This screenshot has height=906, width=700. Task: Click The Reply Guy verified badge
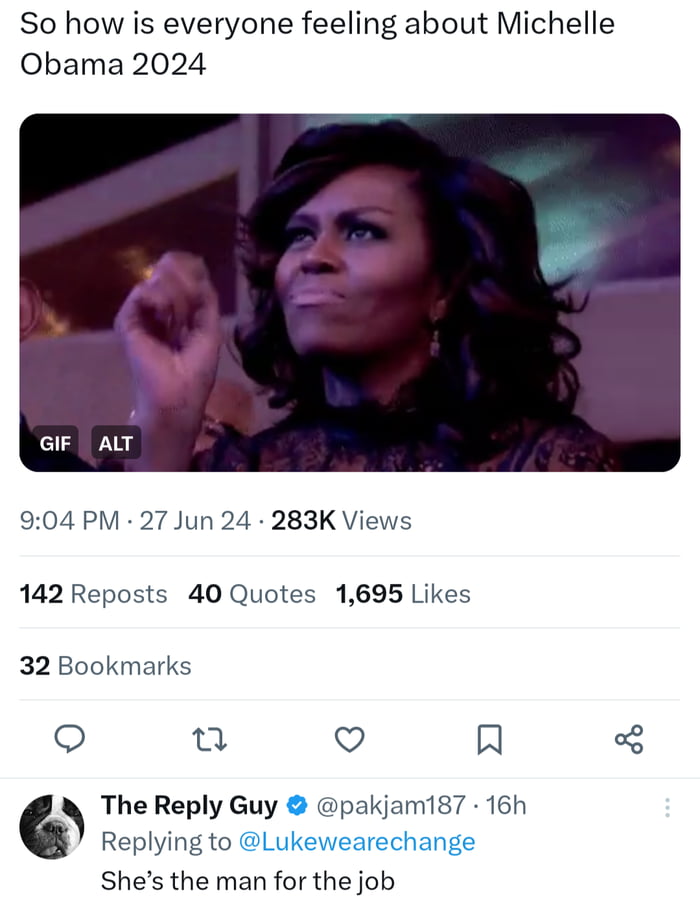pos(297,805)
